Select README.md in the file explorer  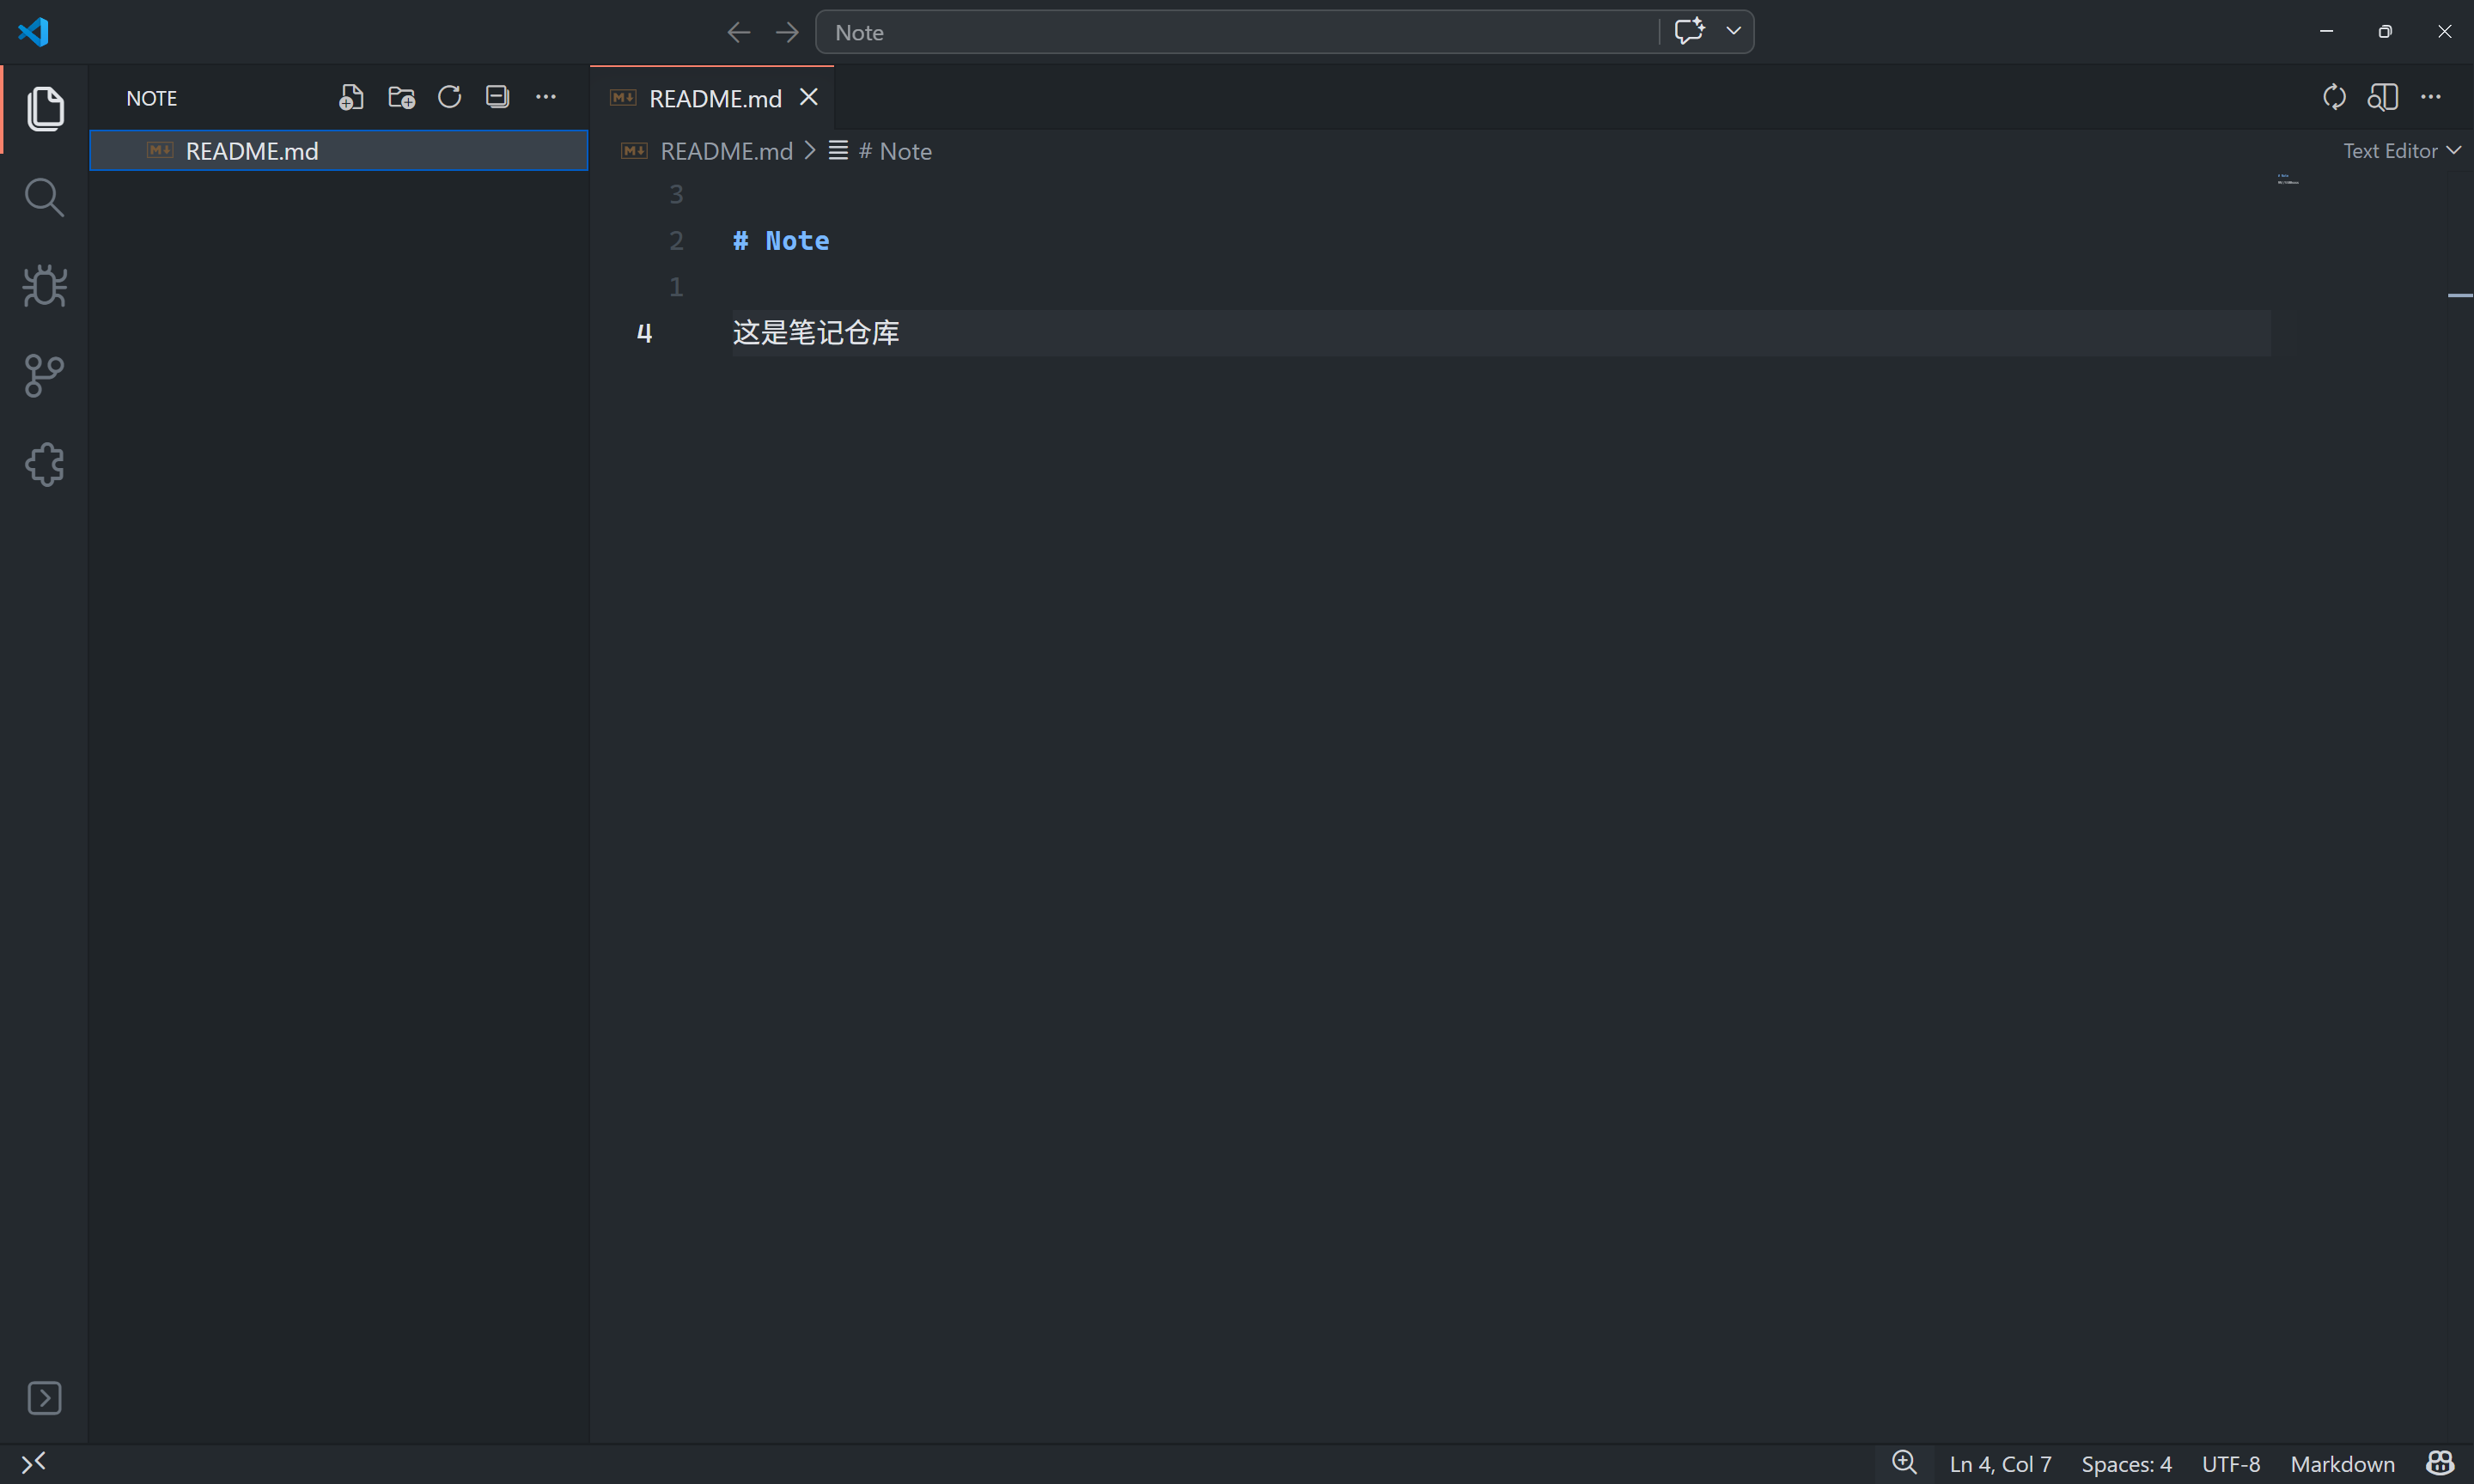click(339, 151)
